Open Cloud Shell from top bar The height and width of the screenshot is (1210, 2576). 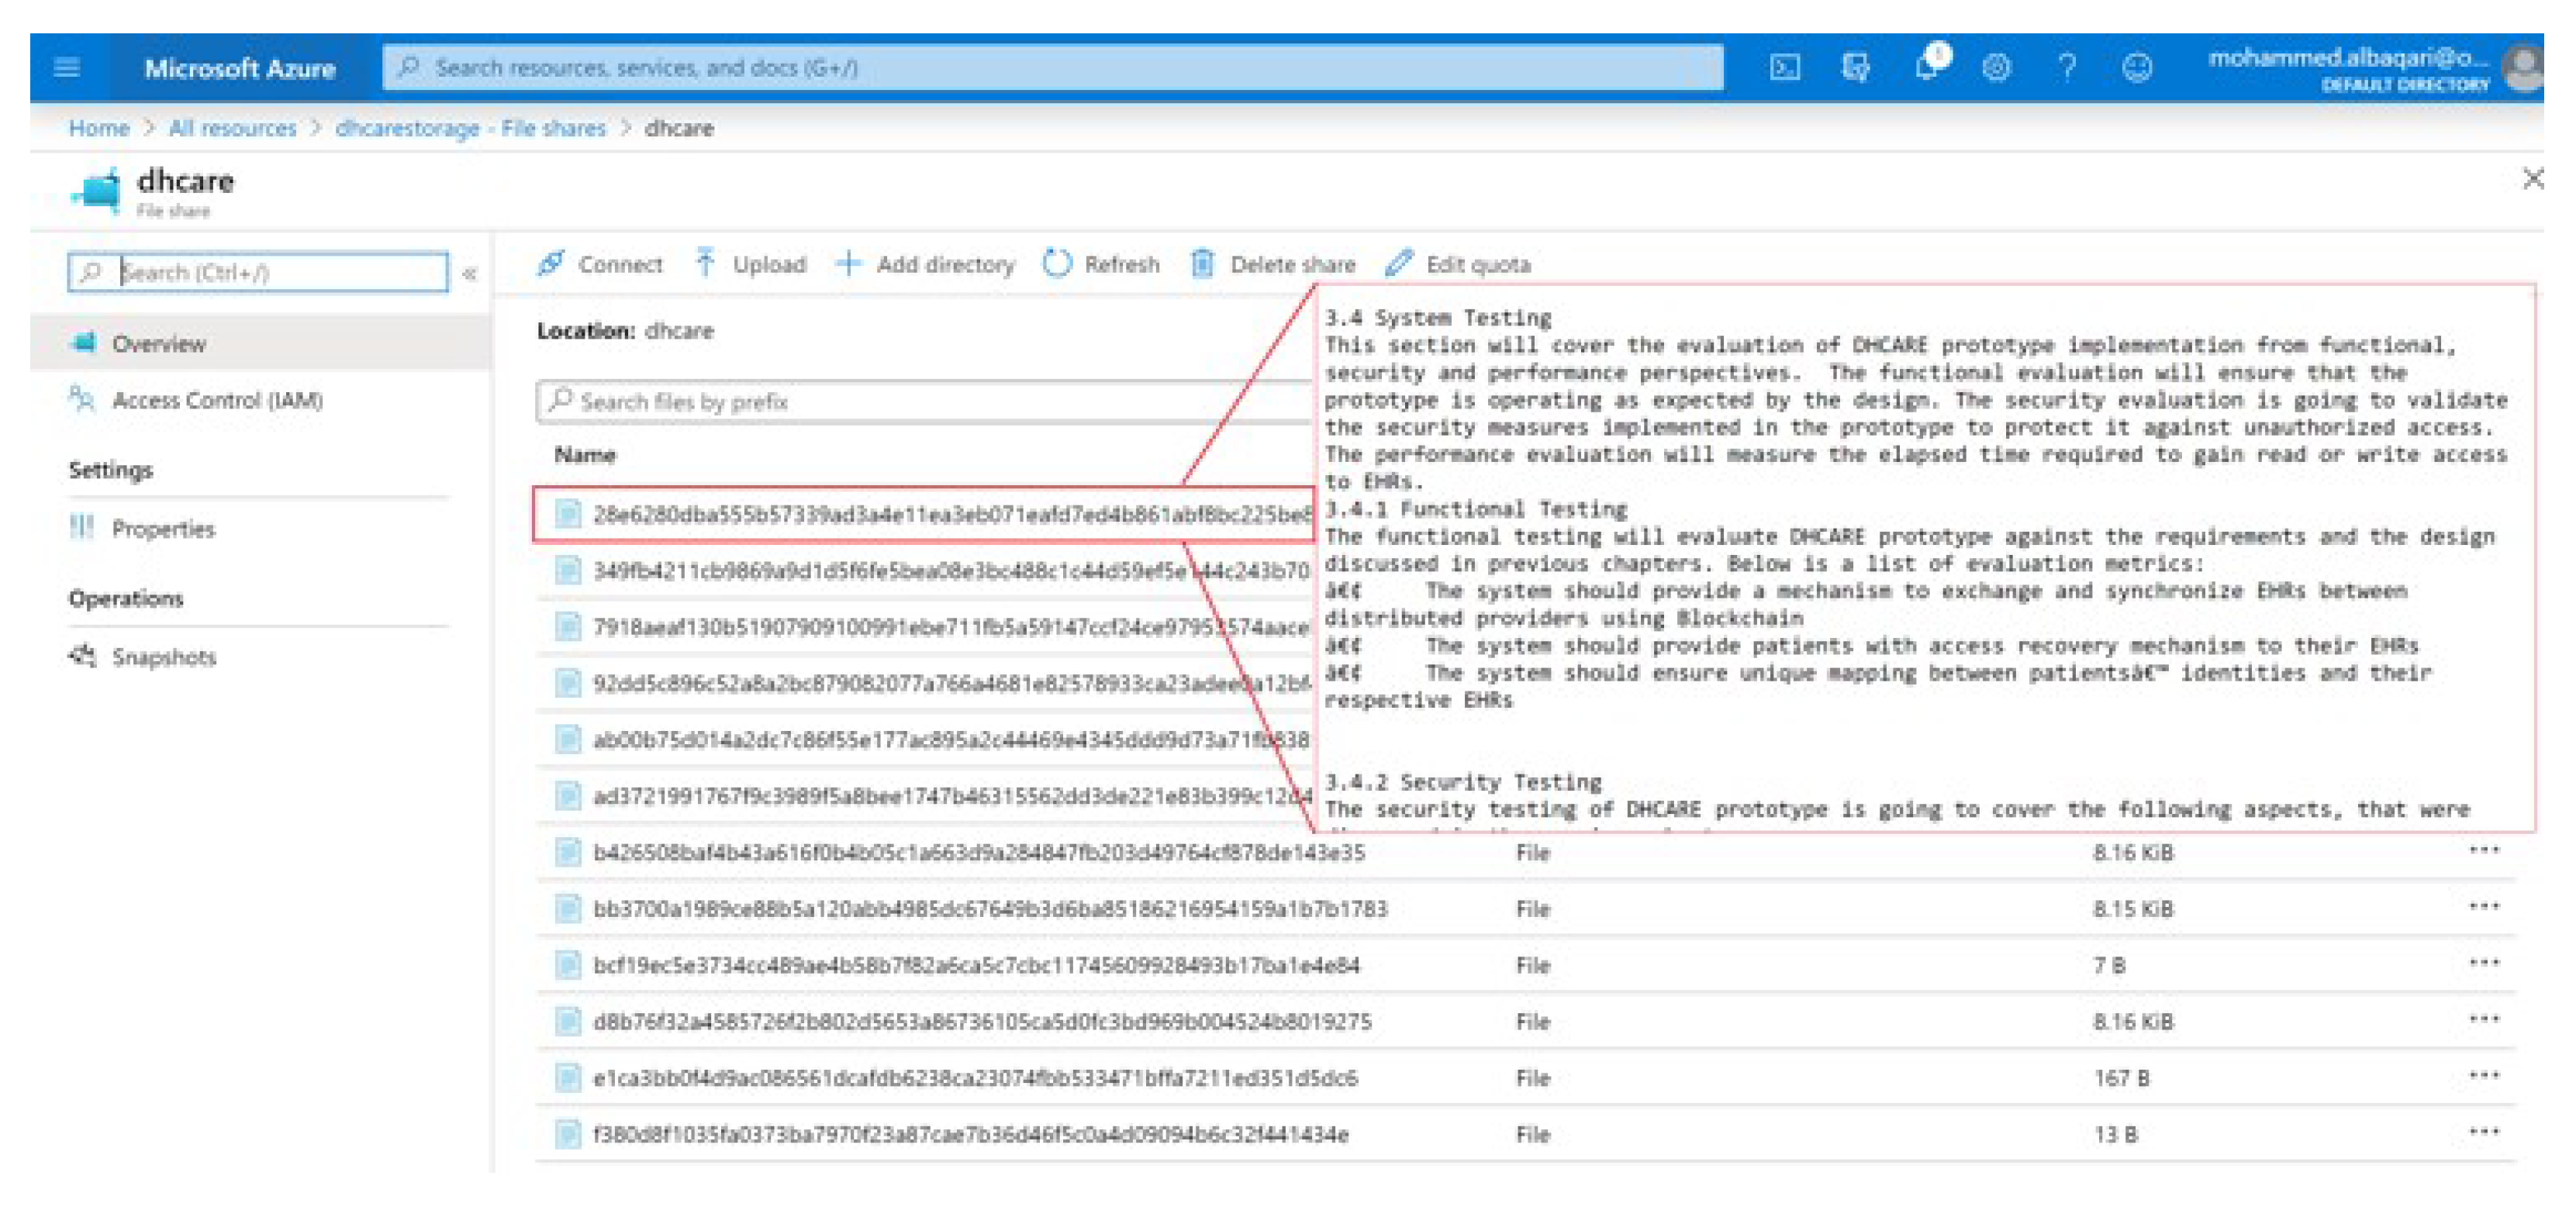click(x=1785, y=68)
